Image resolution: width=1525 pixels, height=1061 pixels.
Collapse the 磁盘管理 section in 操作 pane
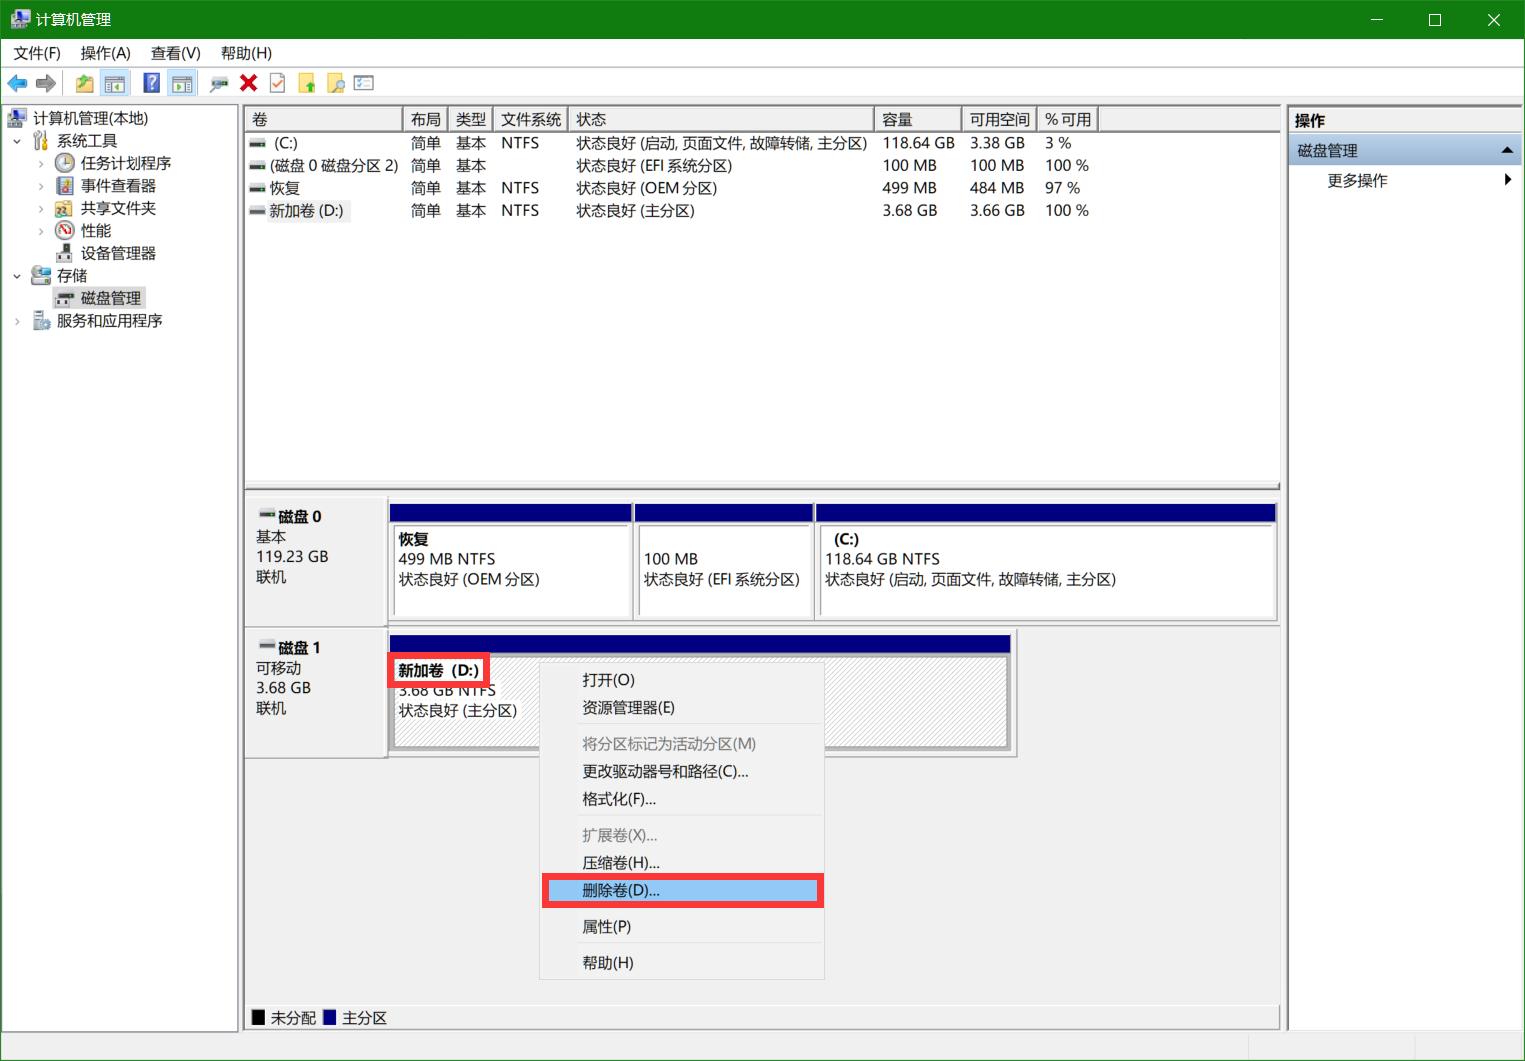coord(1507,151)
